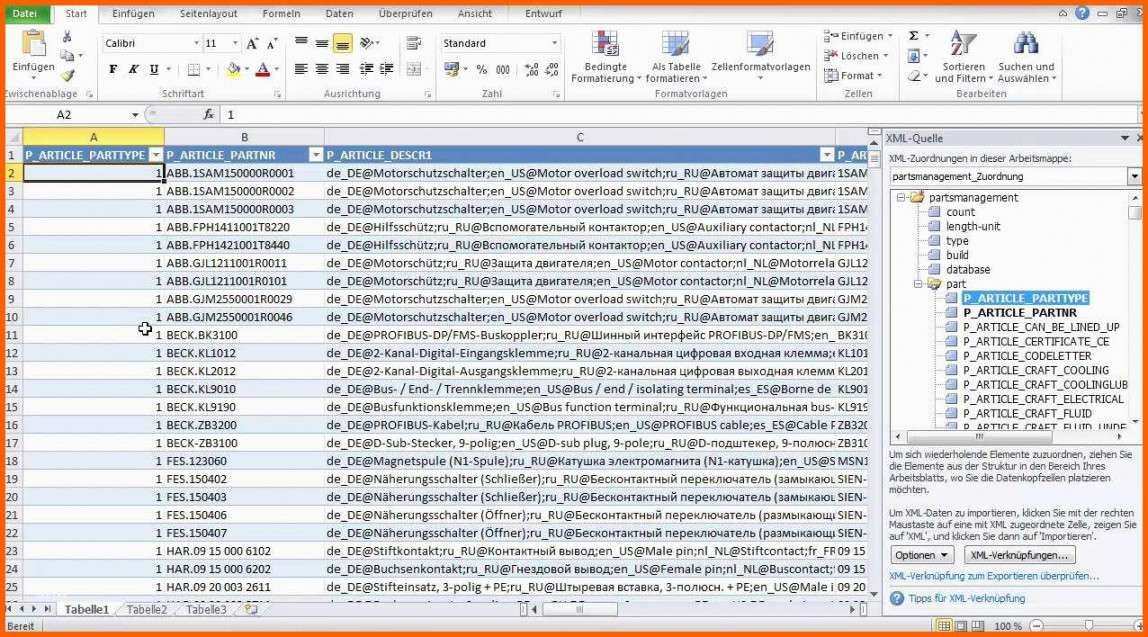The height and width of the screenshot is (637, 1148).
Task: Click the Einfügen paste clipboard icon
Action: pyautogui.click(x=33, y=44)
